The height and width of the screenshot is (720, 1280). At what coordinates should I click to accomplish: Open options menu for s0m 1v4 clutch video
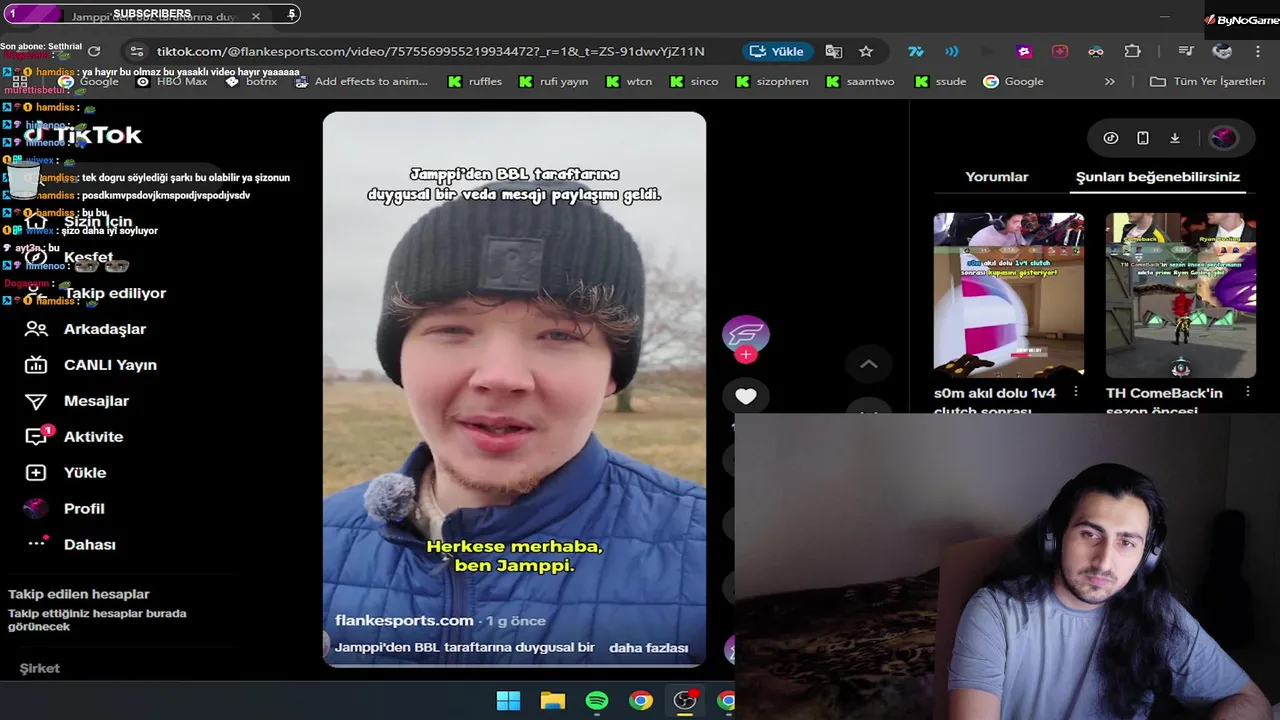[1076, 393]
